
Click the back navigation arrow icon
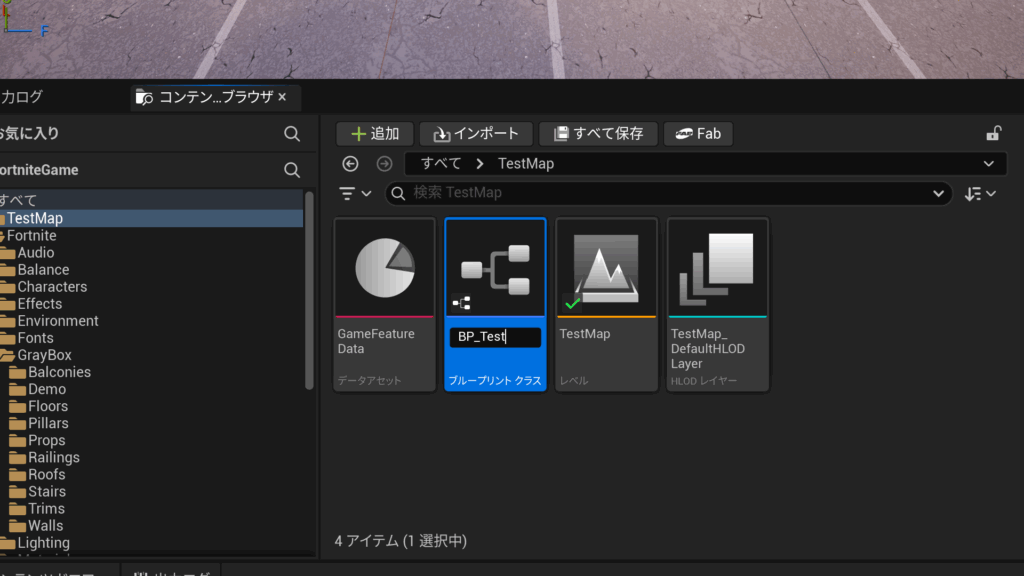350,164
